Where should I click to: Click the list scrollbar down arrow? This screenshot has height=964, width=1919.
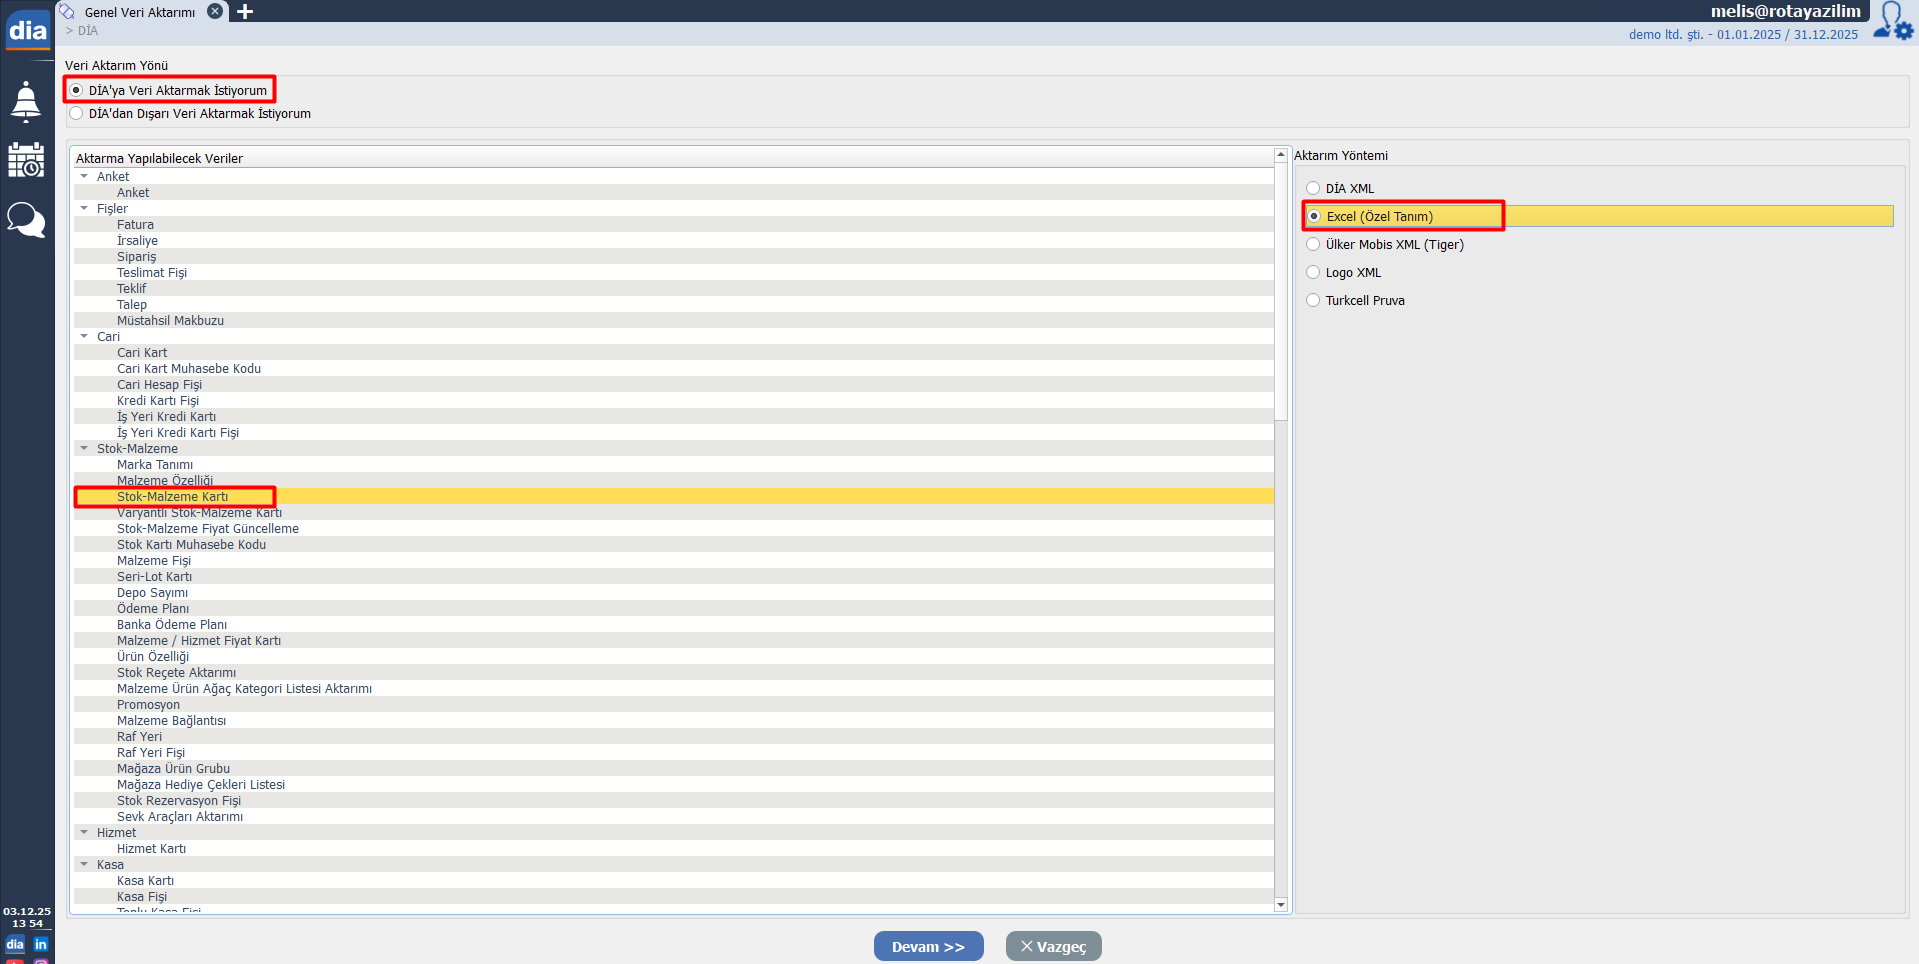(x=1280, y=905)
